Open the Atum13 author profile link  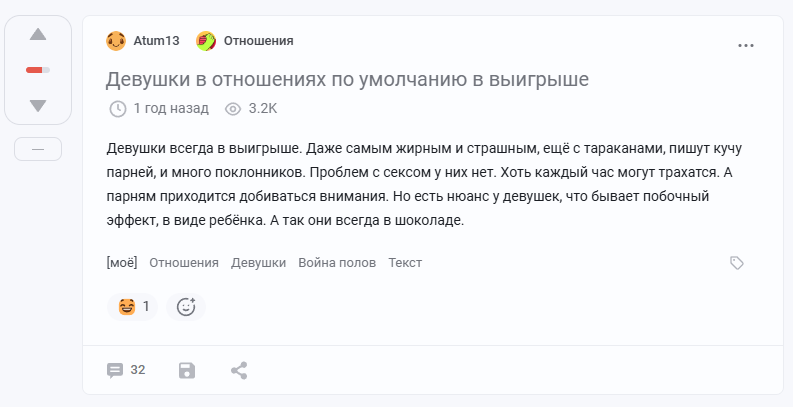point(156,41)
